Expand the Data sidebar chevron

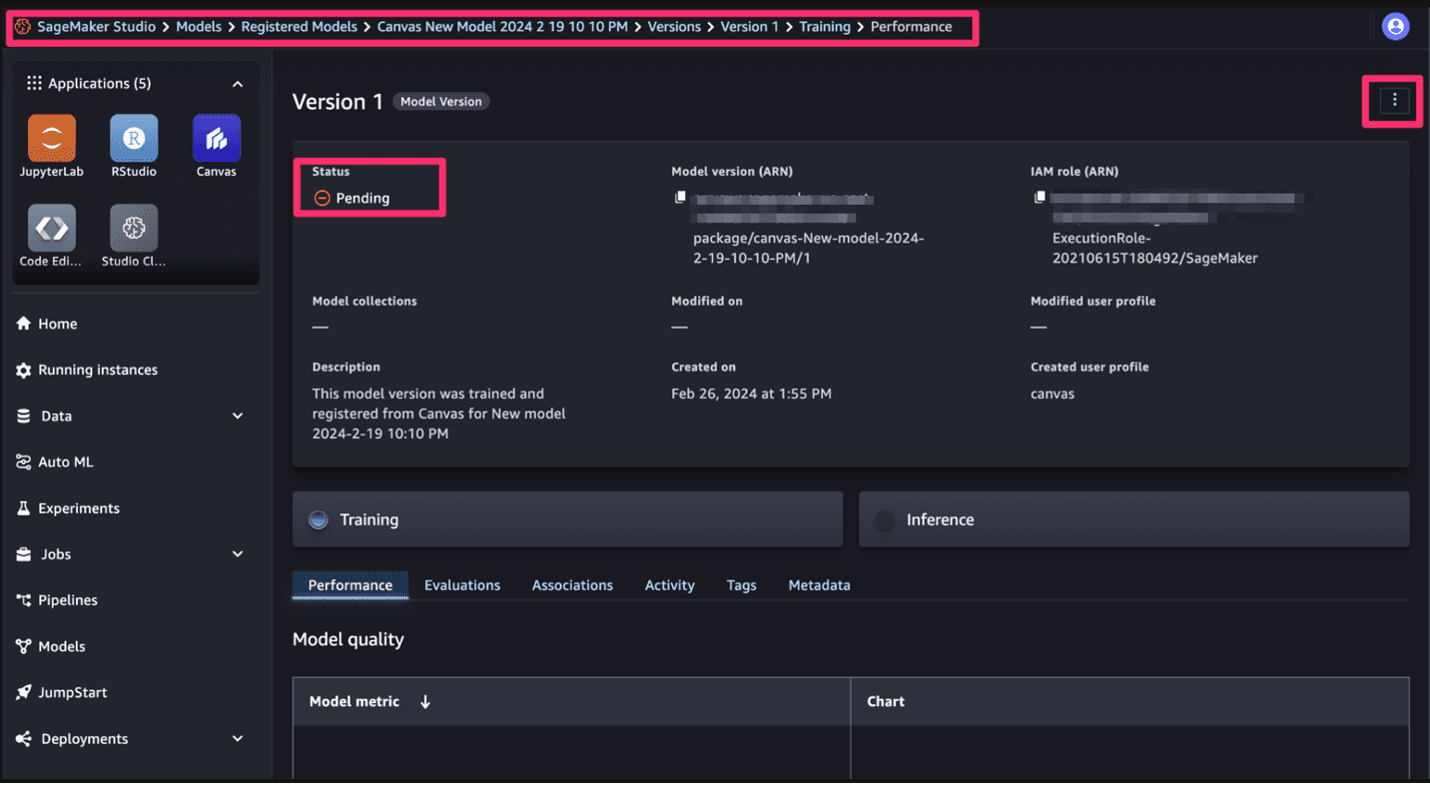(x=237, y=416)
